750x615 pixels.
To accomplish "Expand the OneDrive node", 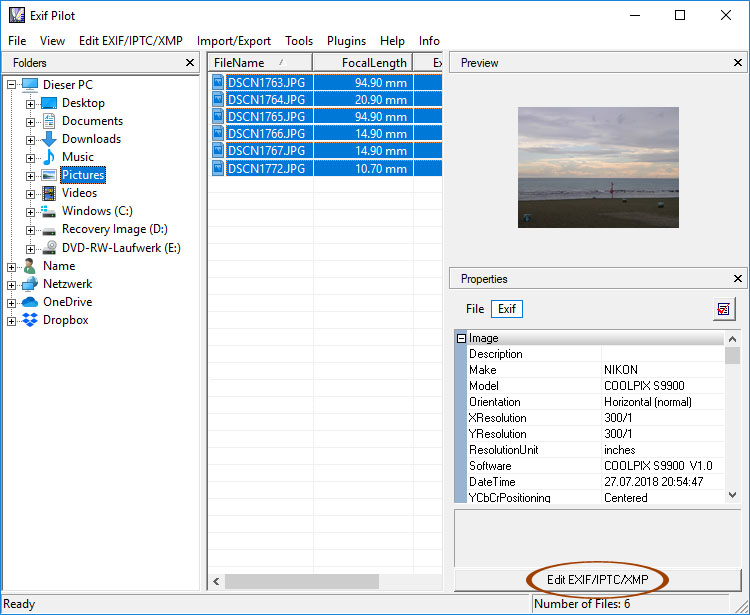I will coord(11,303).
